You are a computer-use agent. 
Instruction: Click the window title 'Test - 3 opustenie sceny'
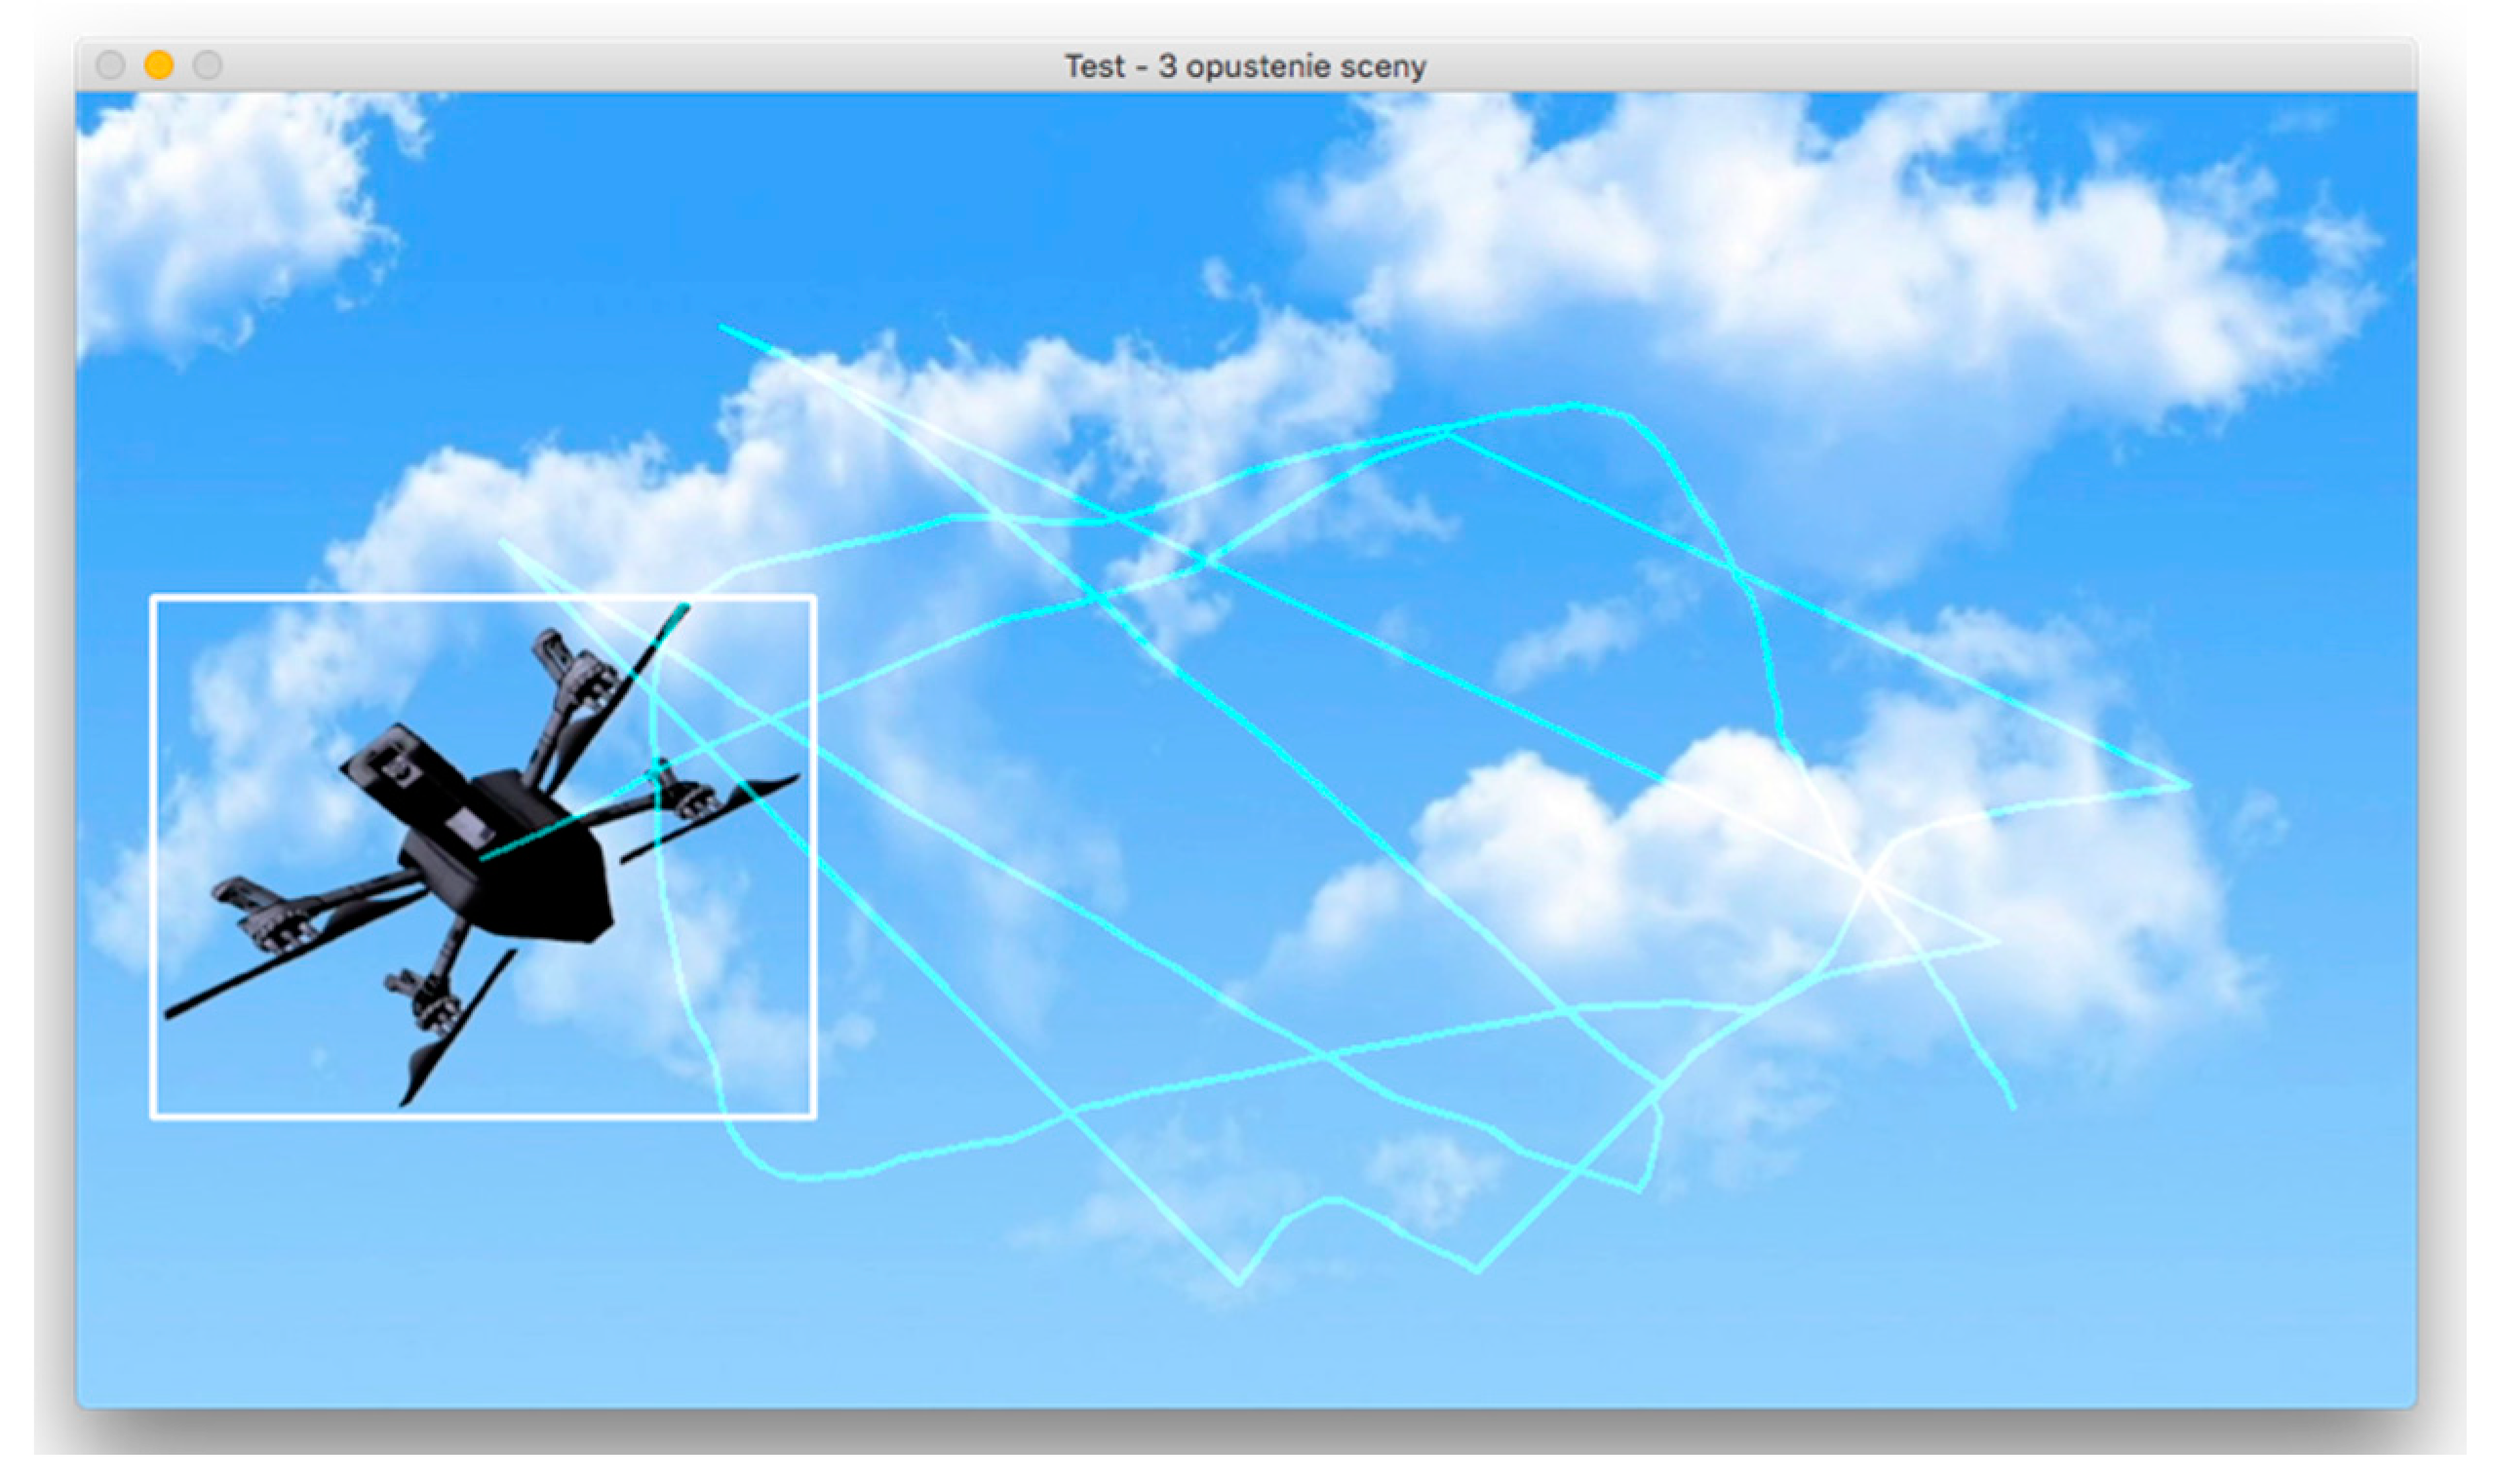(1245, 66)
